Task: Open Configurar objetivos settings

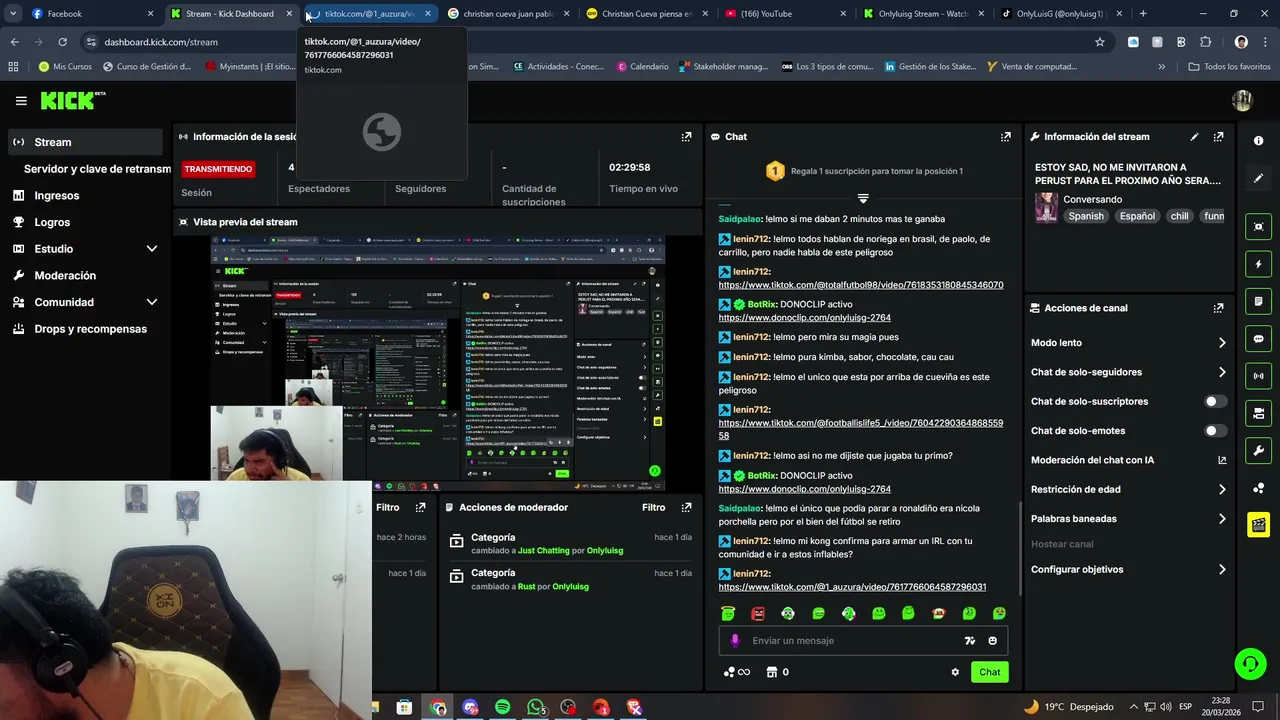Action: tap(1128, 570)
